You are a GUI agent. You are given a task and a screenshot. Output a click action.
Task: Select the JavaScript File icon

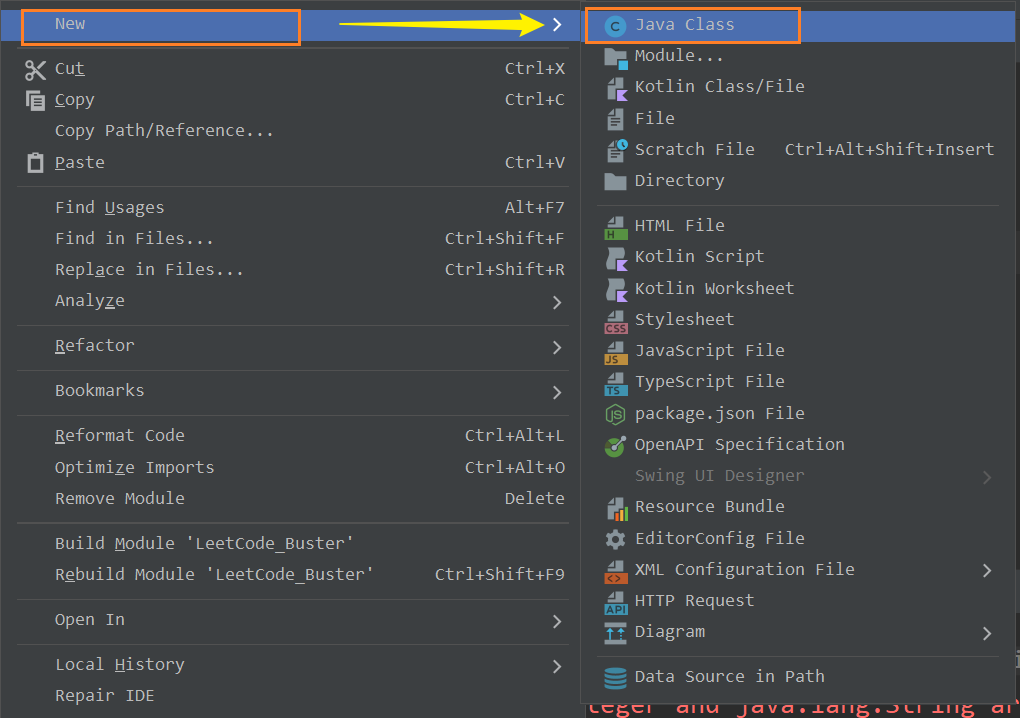(614, 350)
